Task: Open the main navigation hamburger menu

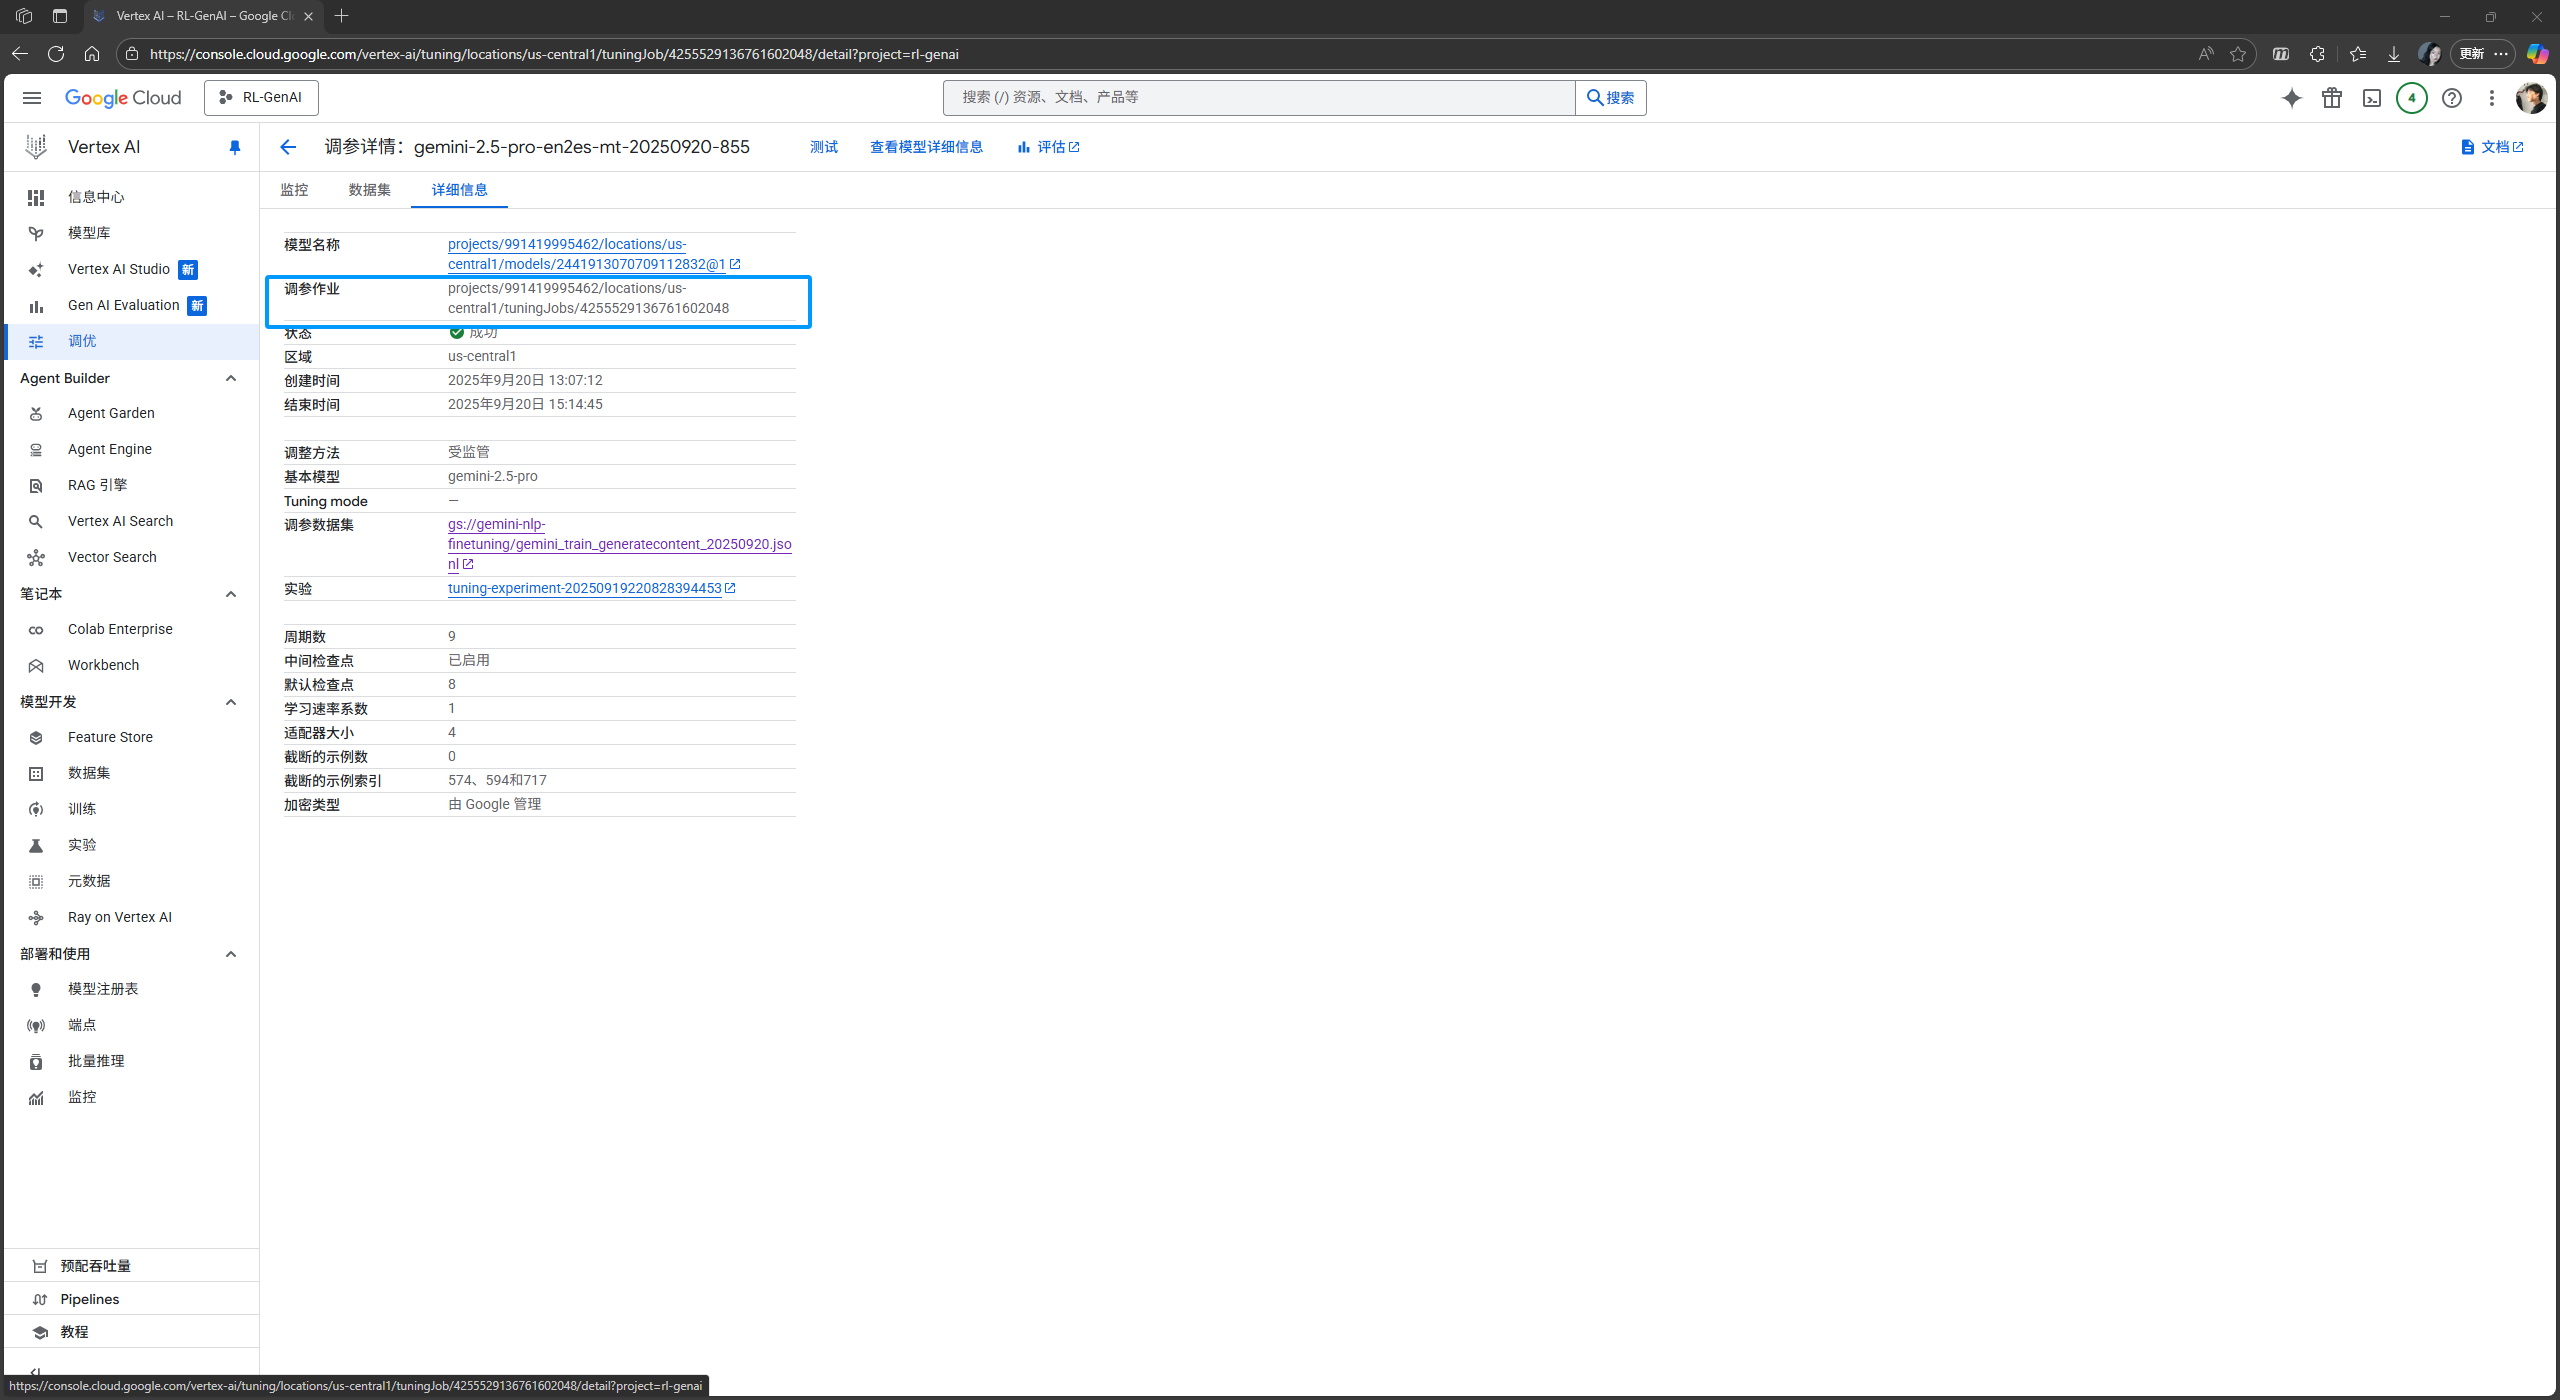Action: pyautogui.click(x=32, y=98)
